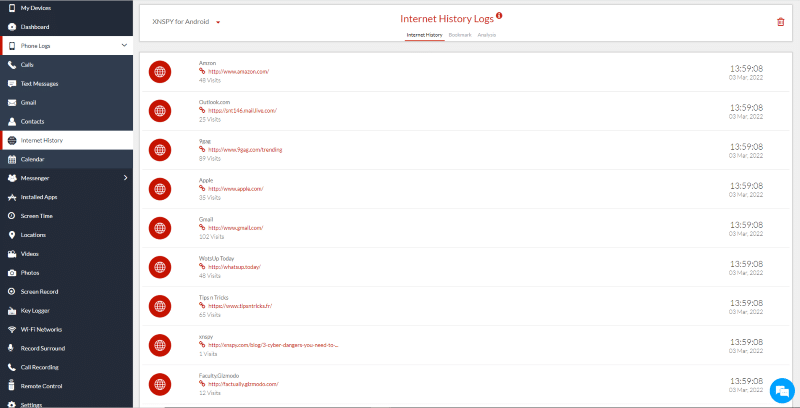Click the 'Outlook.com' entry title

click(214, 102)
